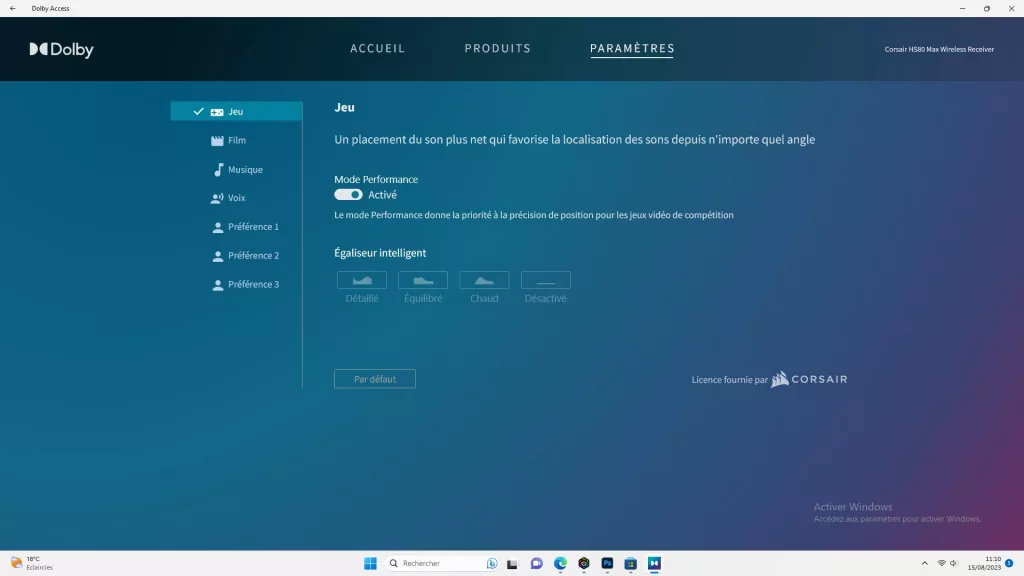Launch Teams Chat from the taskbar
Image resolution: width=1024 pixels, height=576 pixels.
click(x=536, y=563)
